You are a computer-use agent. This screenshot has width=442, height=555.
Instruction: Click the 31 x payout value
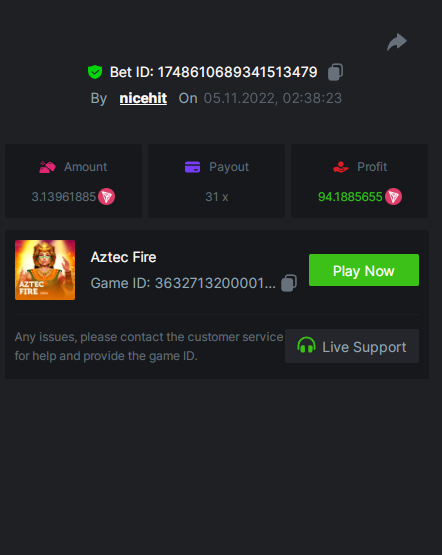point(217,197)
